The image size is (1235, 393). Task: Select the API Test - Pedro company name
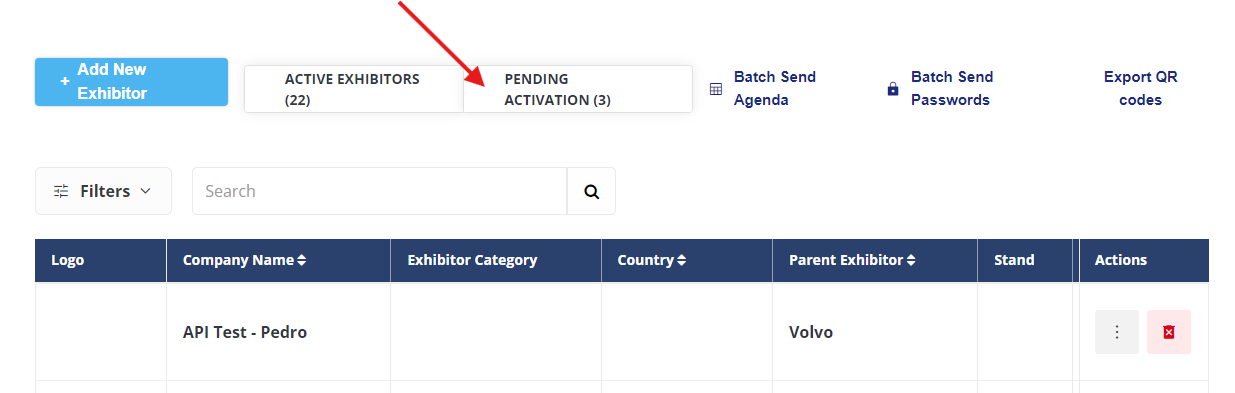(x=245, y=332)
